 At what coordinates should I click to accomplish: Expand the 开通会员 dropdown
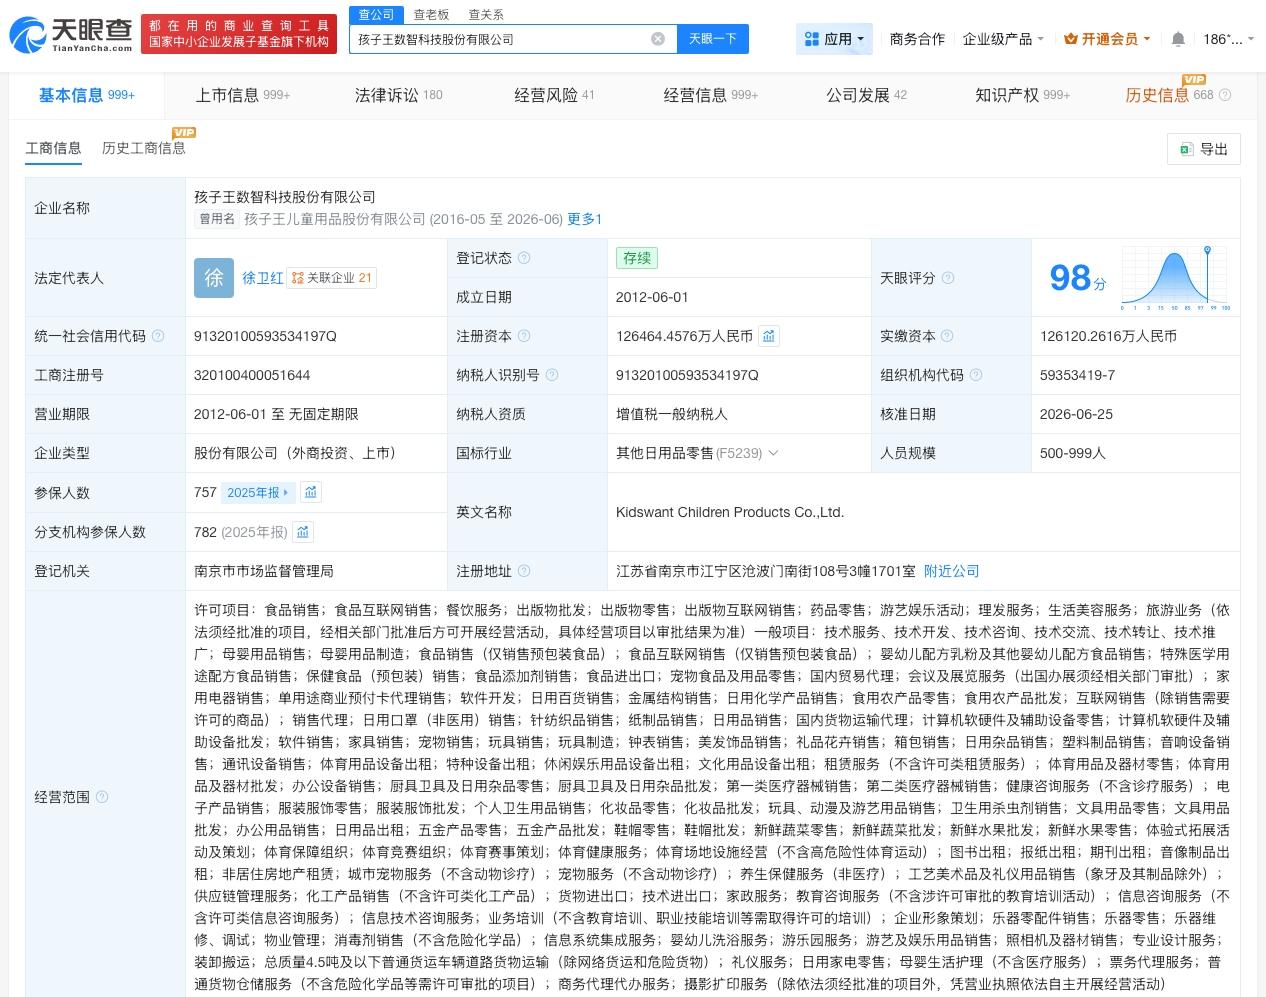(1107, 39)
